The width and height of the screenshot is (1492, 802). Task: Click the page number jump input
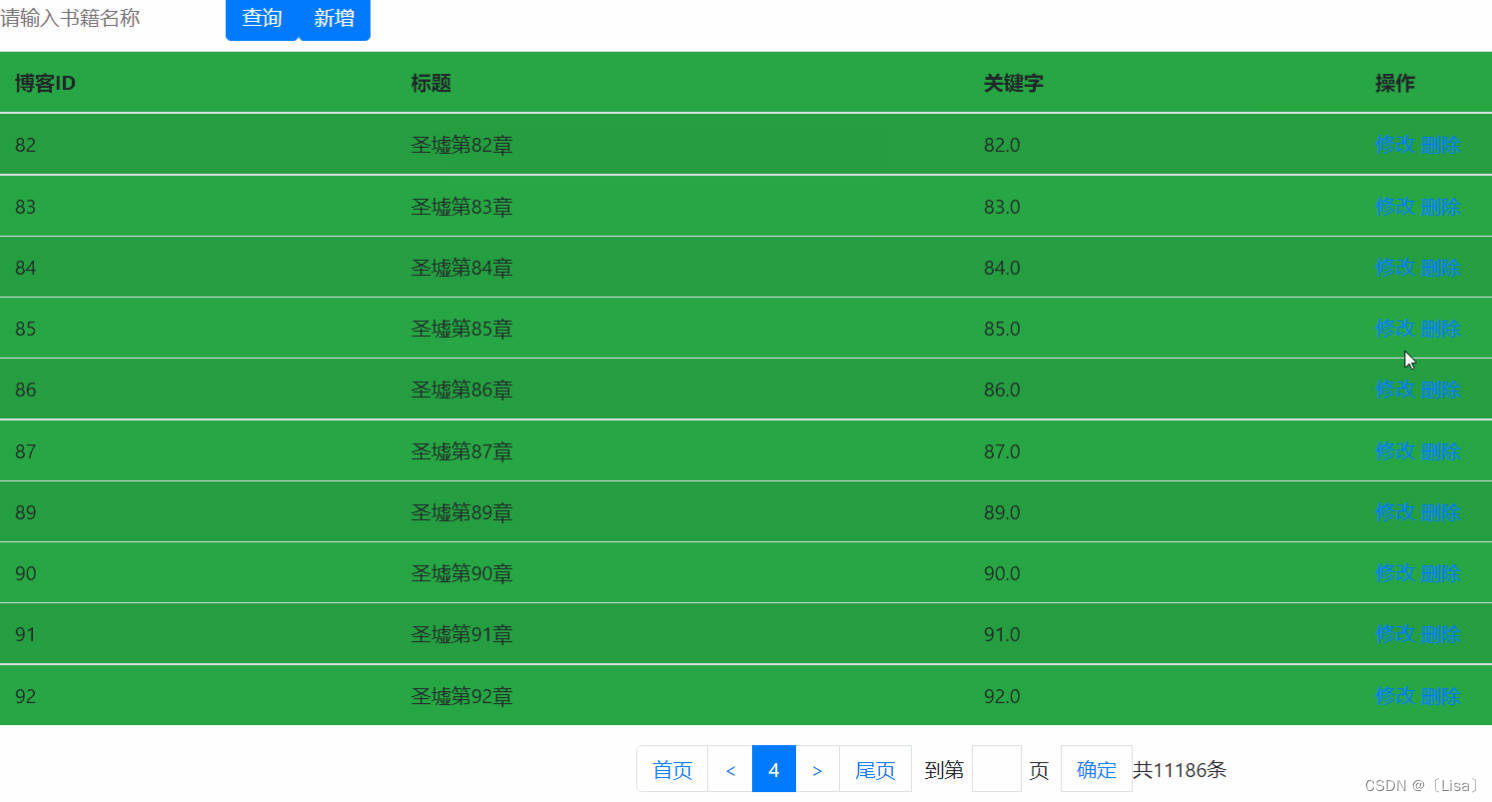coord(996,769)
